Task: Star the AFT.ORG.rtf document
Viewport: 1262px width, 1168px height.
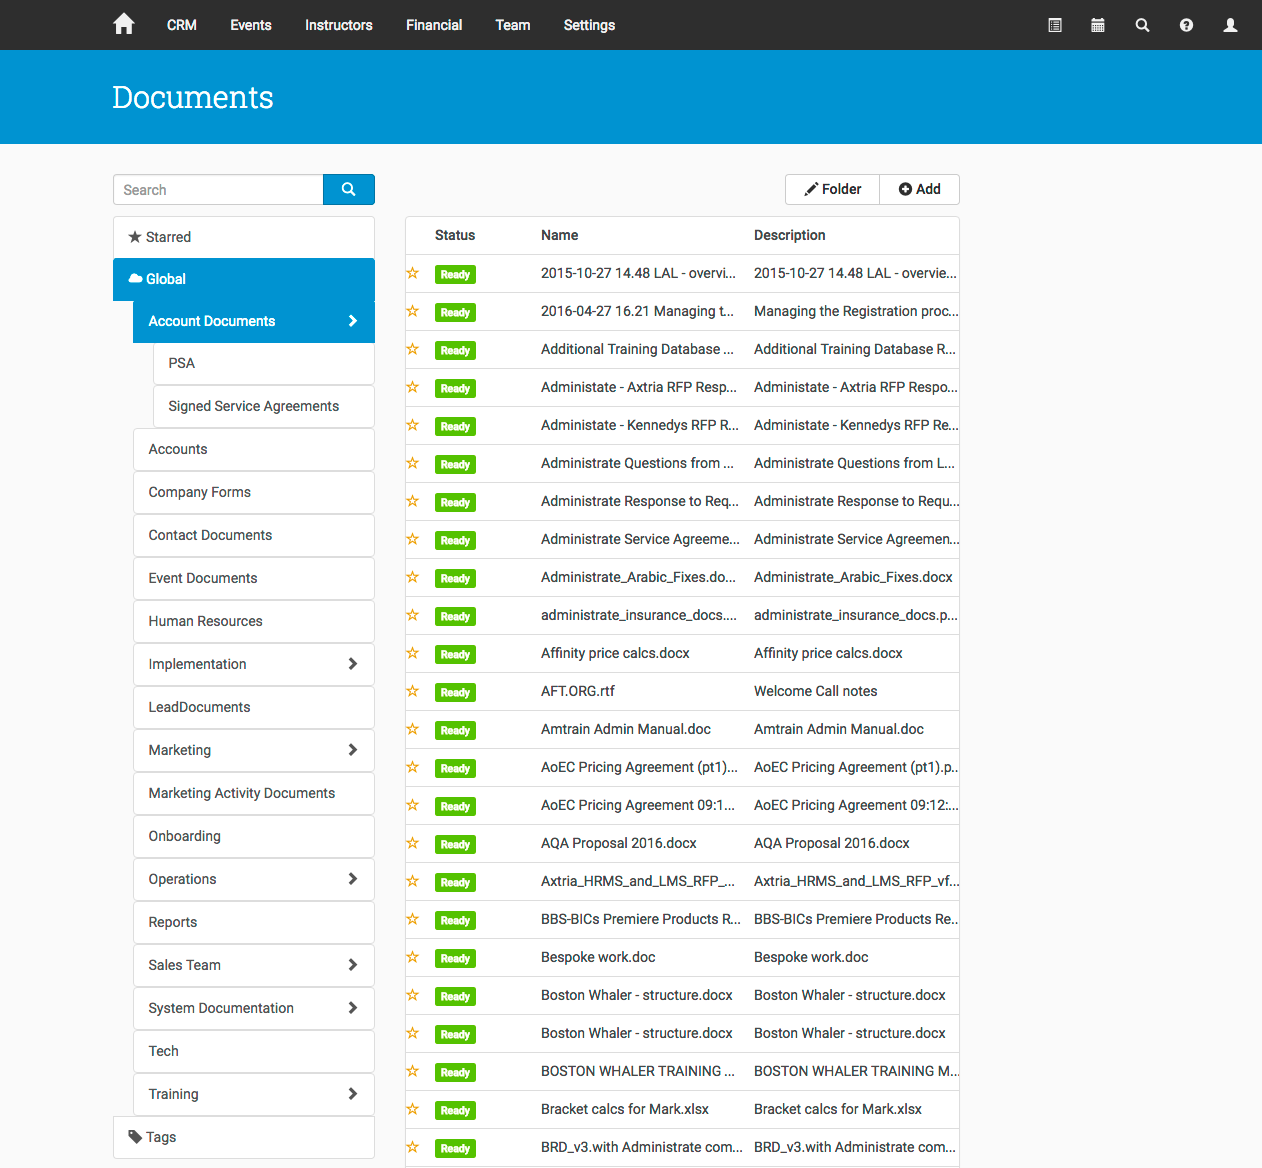Action: point(412,691)
